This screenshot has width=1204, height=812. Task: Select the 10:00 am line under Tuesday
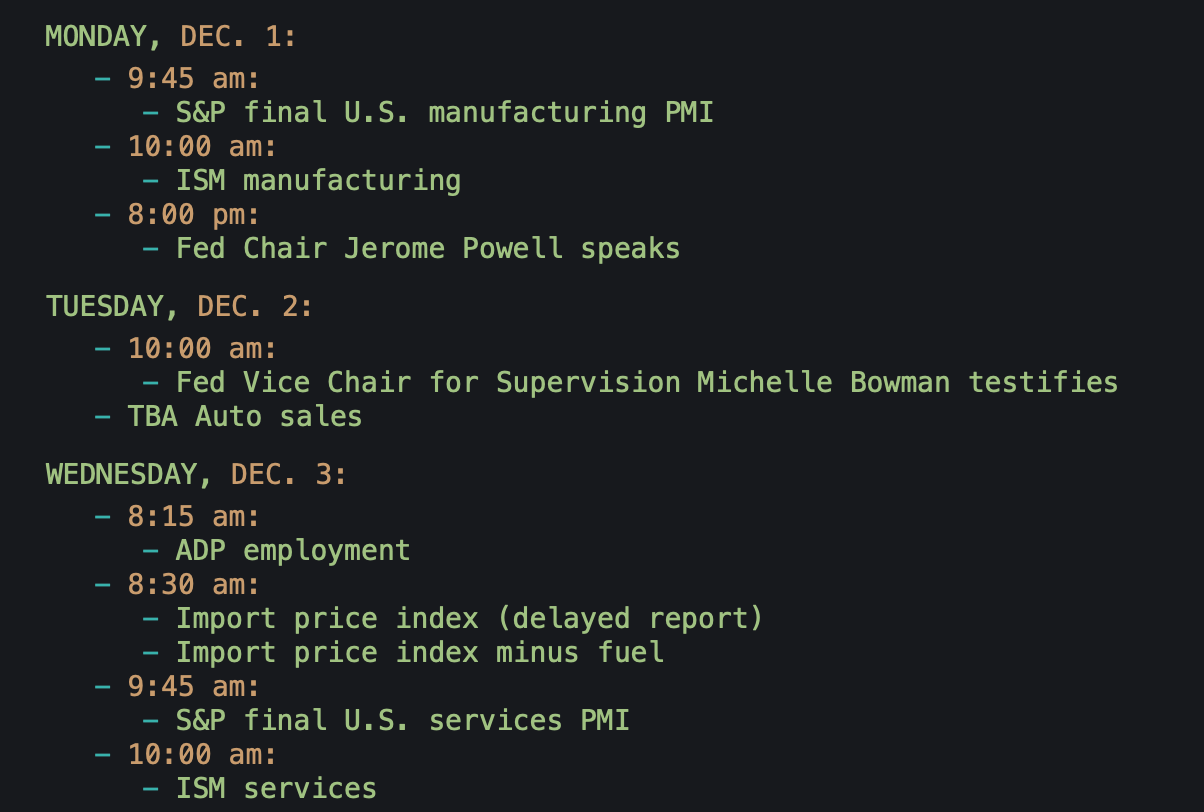tap(201, 348)
